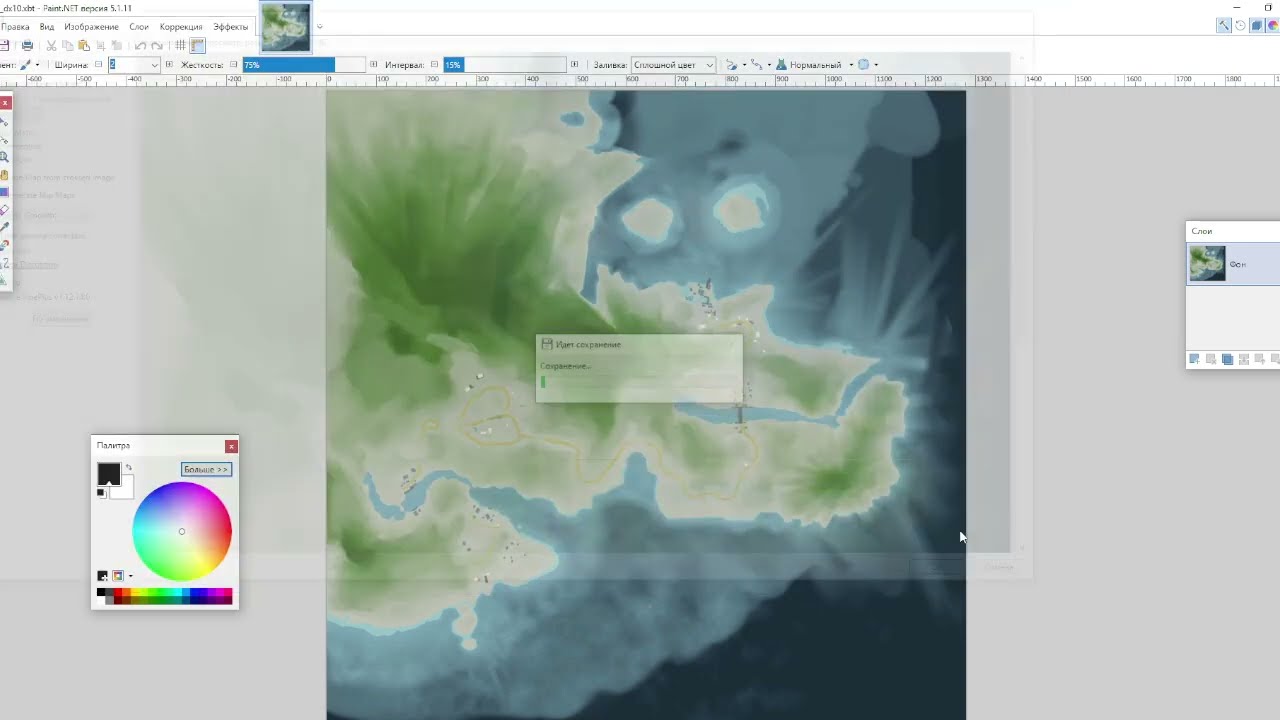Click the Copy icon in toolbar

pos(68,45)
